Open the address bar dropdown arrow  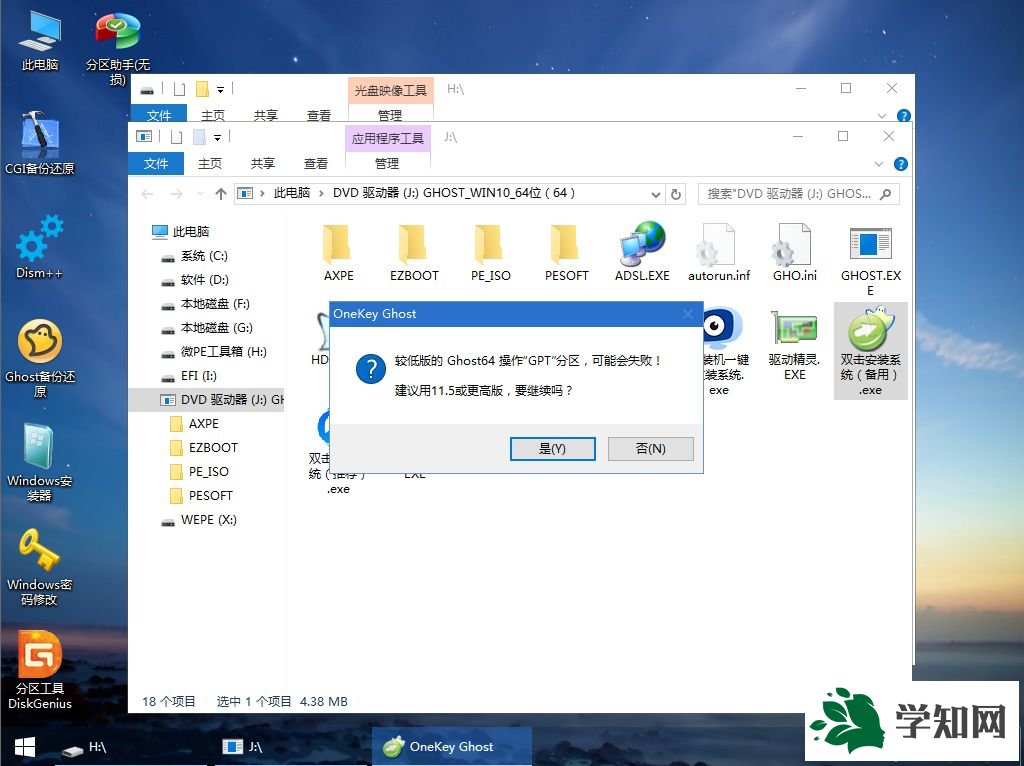click(x=655, y=195)
